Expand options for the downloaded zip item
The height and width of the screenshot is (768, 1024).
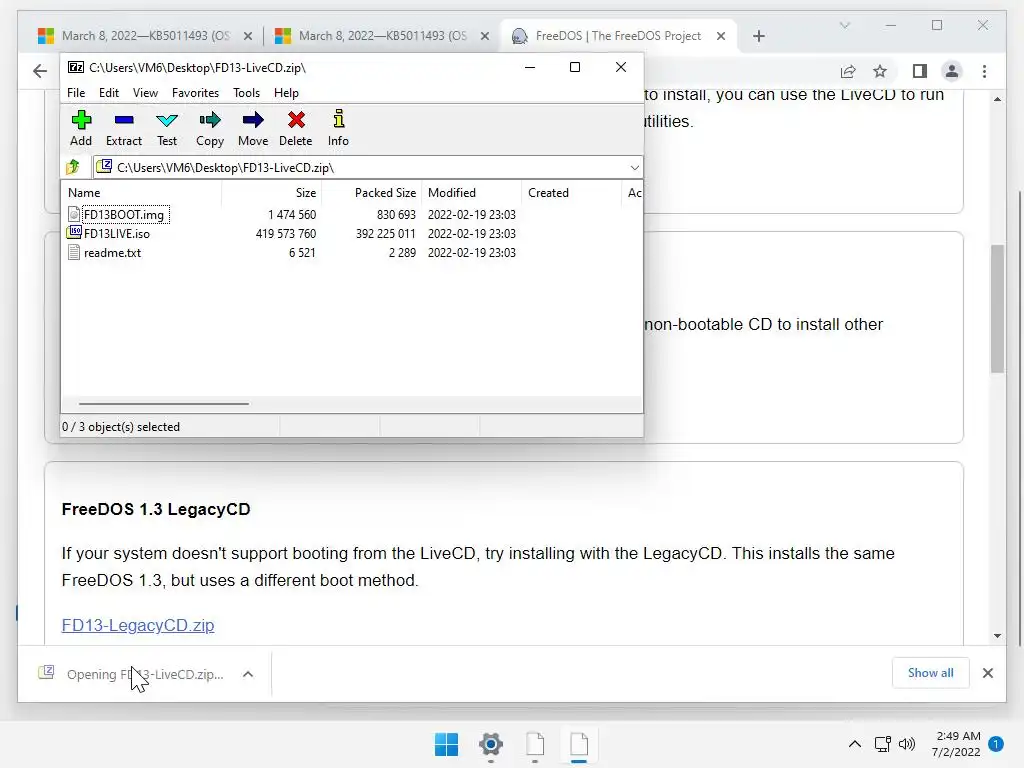tap(248, 674)
